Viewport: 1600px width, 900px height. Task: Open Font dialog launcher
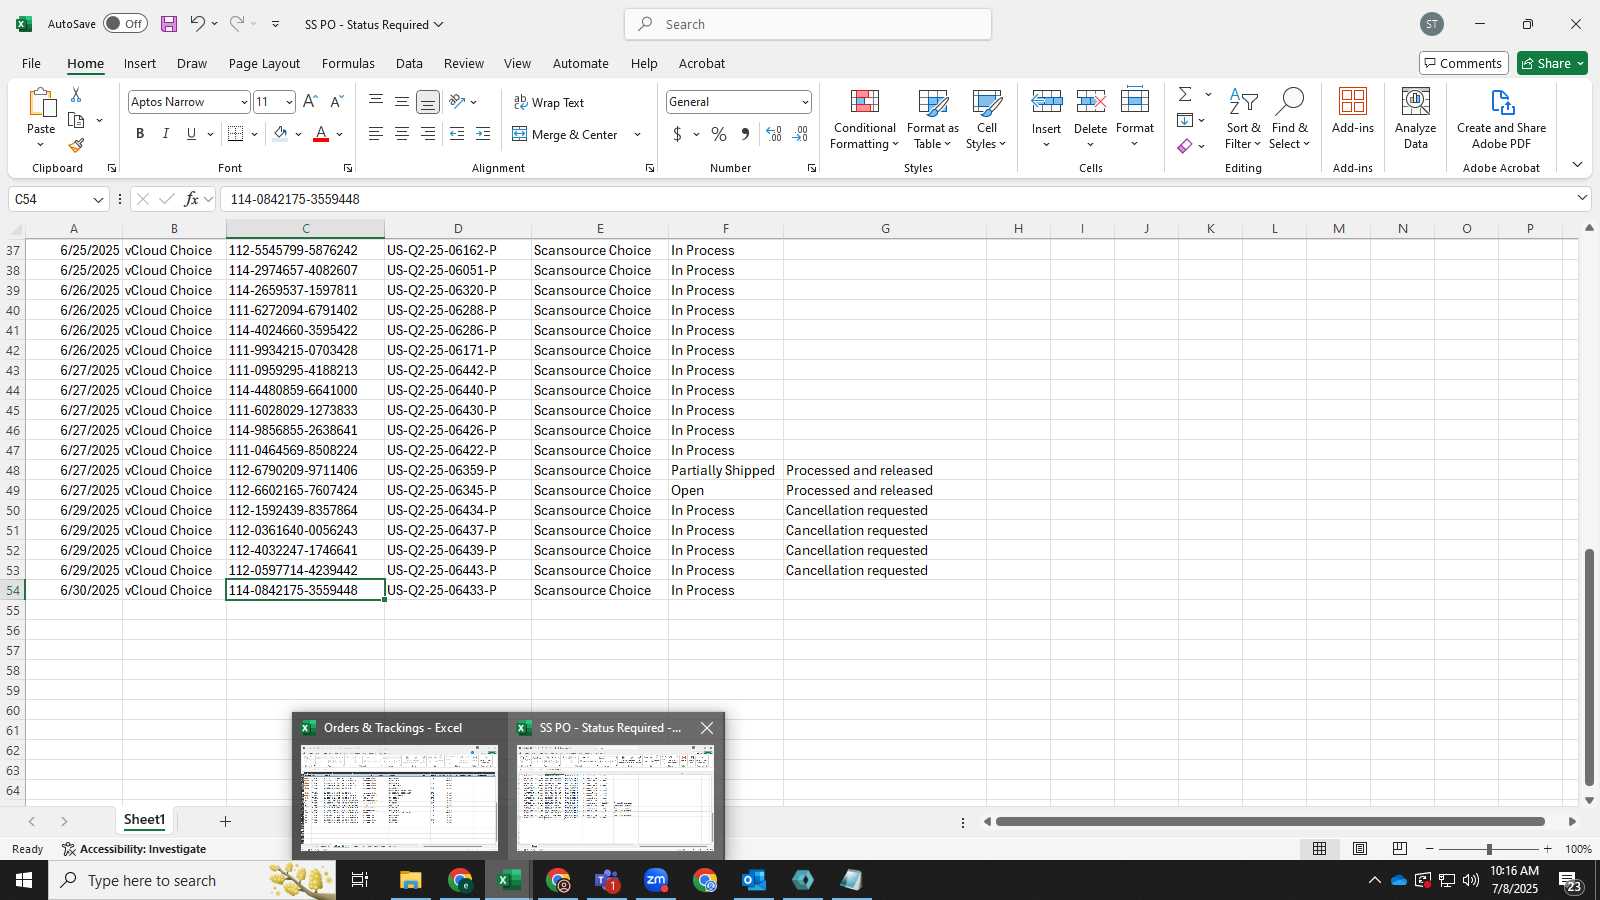tap(348, 168)
